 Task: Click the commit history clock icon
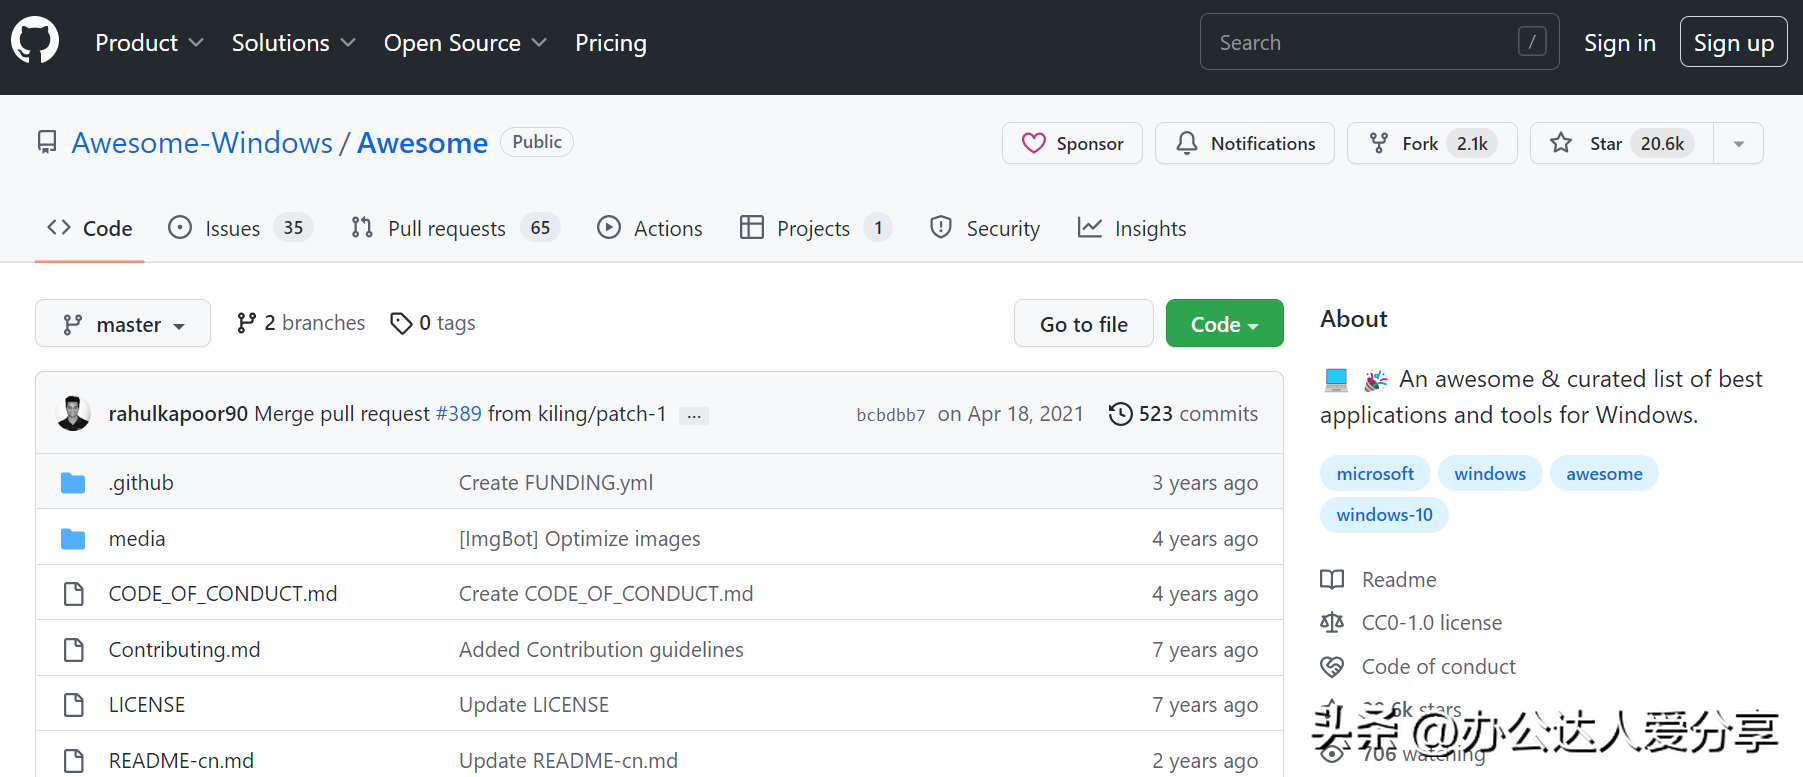(x=1120, y=414)
